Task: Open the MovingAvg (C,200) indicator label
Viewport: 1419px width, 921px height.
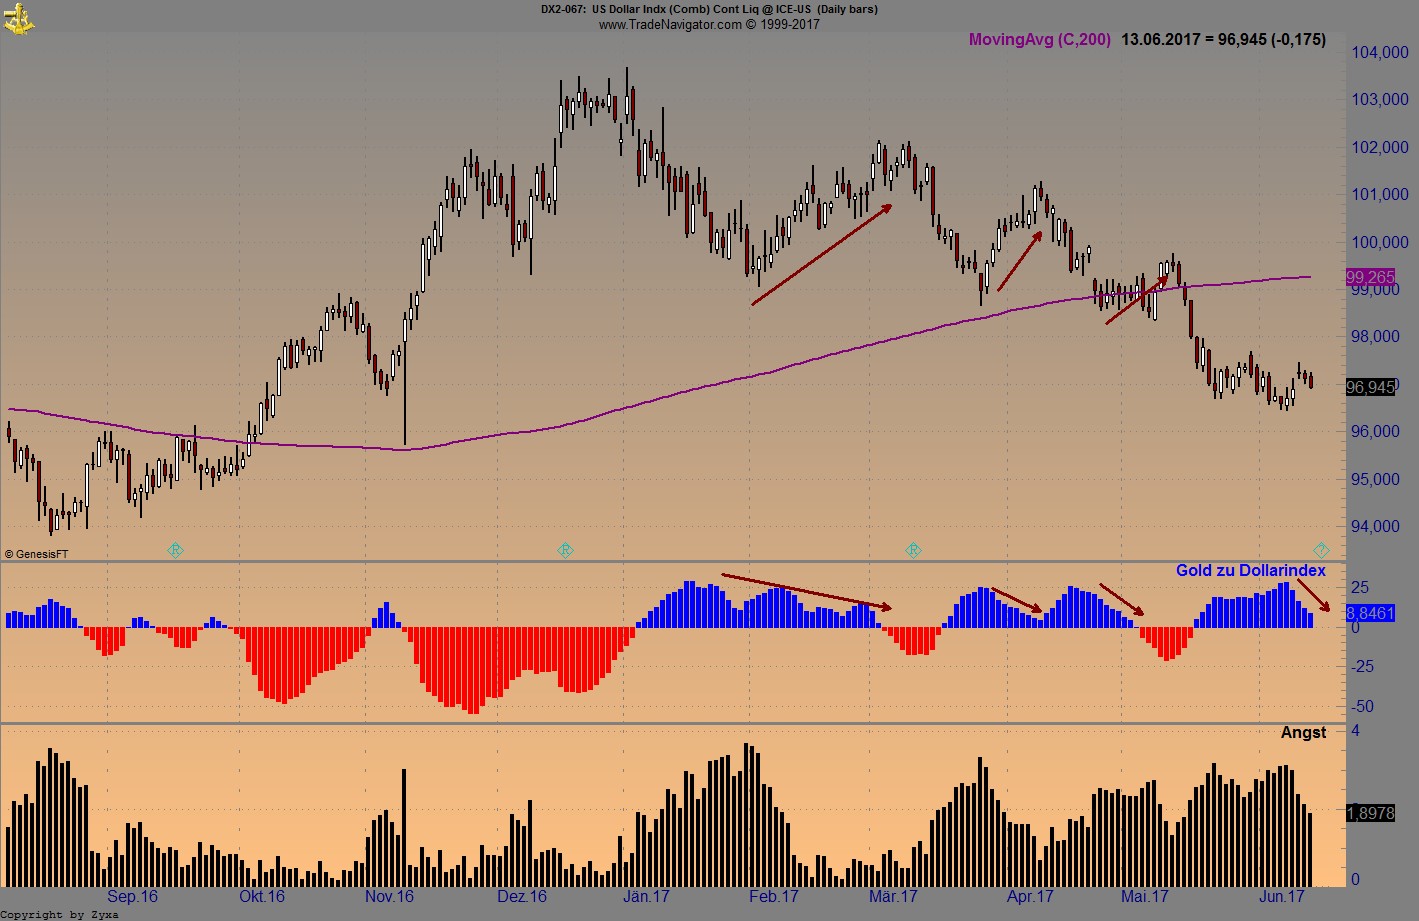Action: click(1040, 40)
